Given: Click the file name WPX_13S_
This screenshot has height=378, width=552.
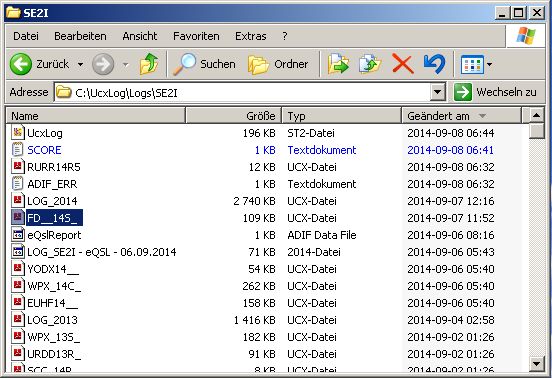Looking at the screenshot, I should 54,337.
